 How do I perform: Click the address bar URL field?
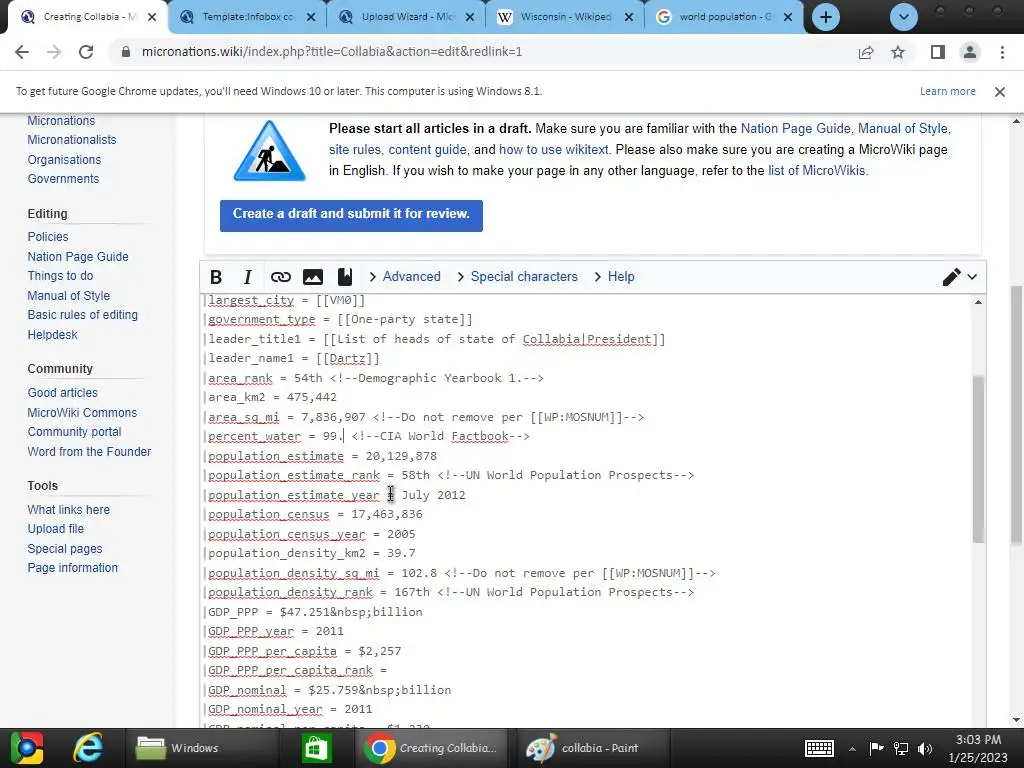click(483, 52)
